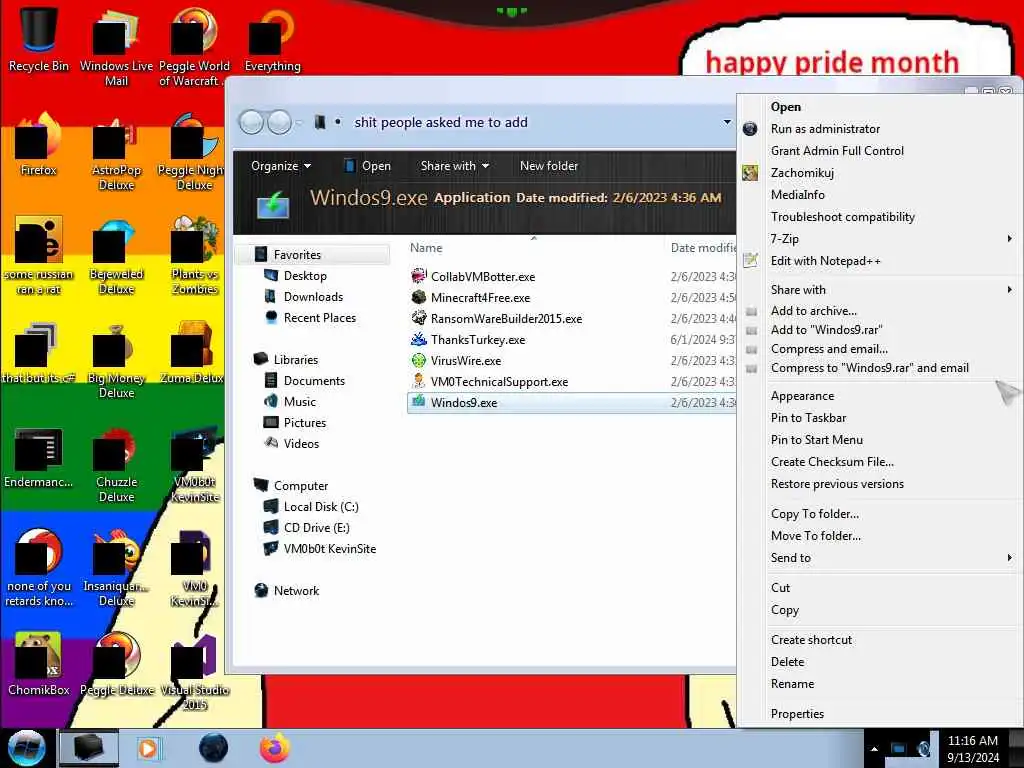Open the Firefox desktop shortcut
The height and width of the screenshot is (768, 1024).
pyautogui.click(x=39, y=145)
